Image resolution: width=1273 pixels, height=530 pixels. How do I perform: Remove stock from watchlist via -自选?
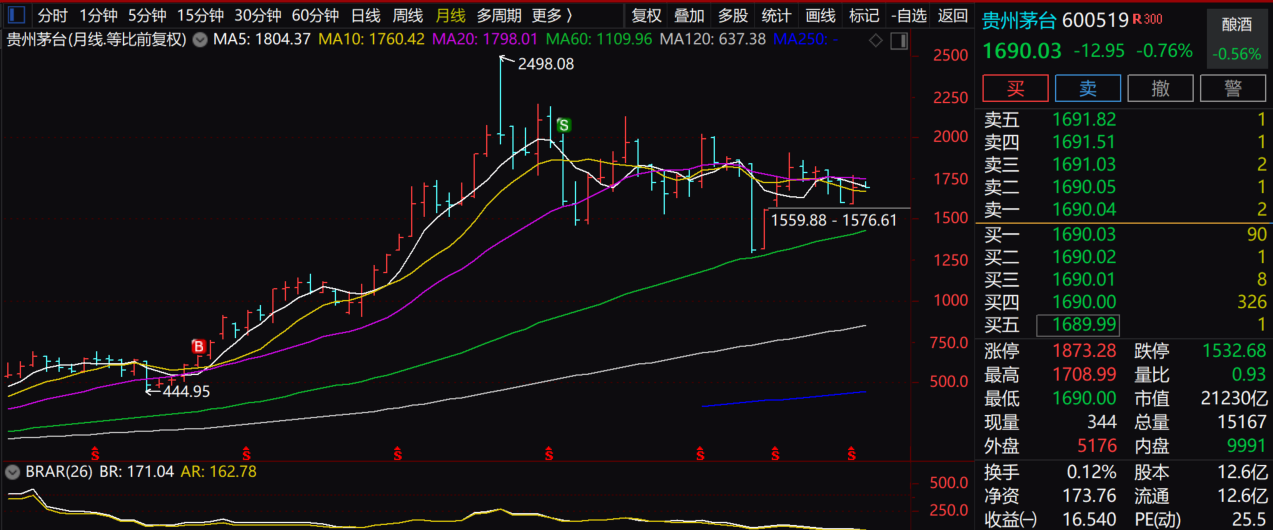pos(909,16)
